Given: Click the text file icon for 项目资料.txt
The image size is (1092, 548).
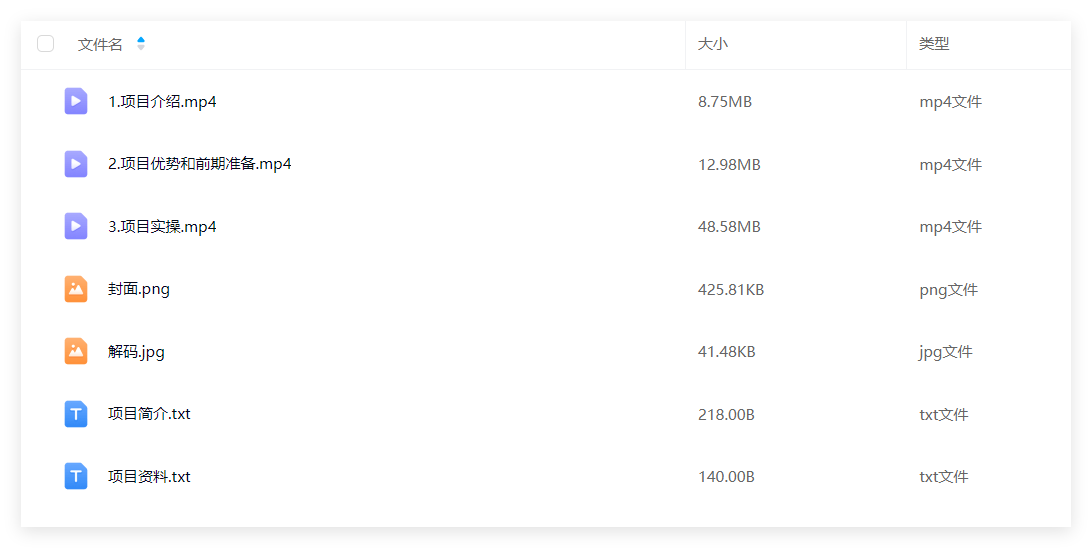Looking at the screenshot, I should tap(76, 476).
